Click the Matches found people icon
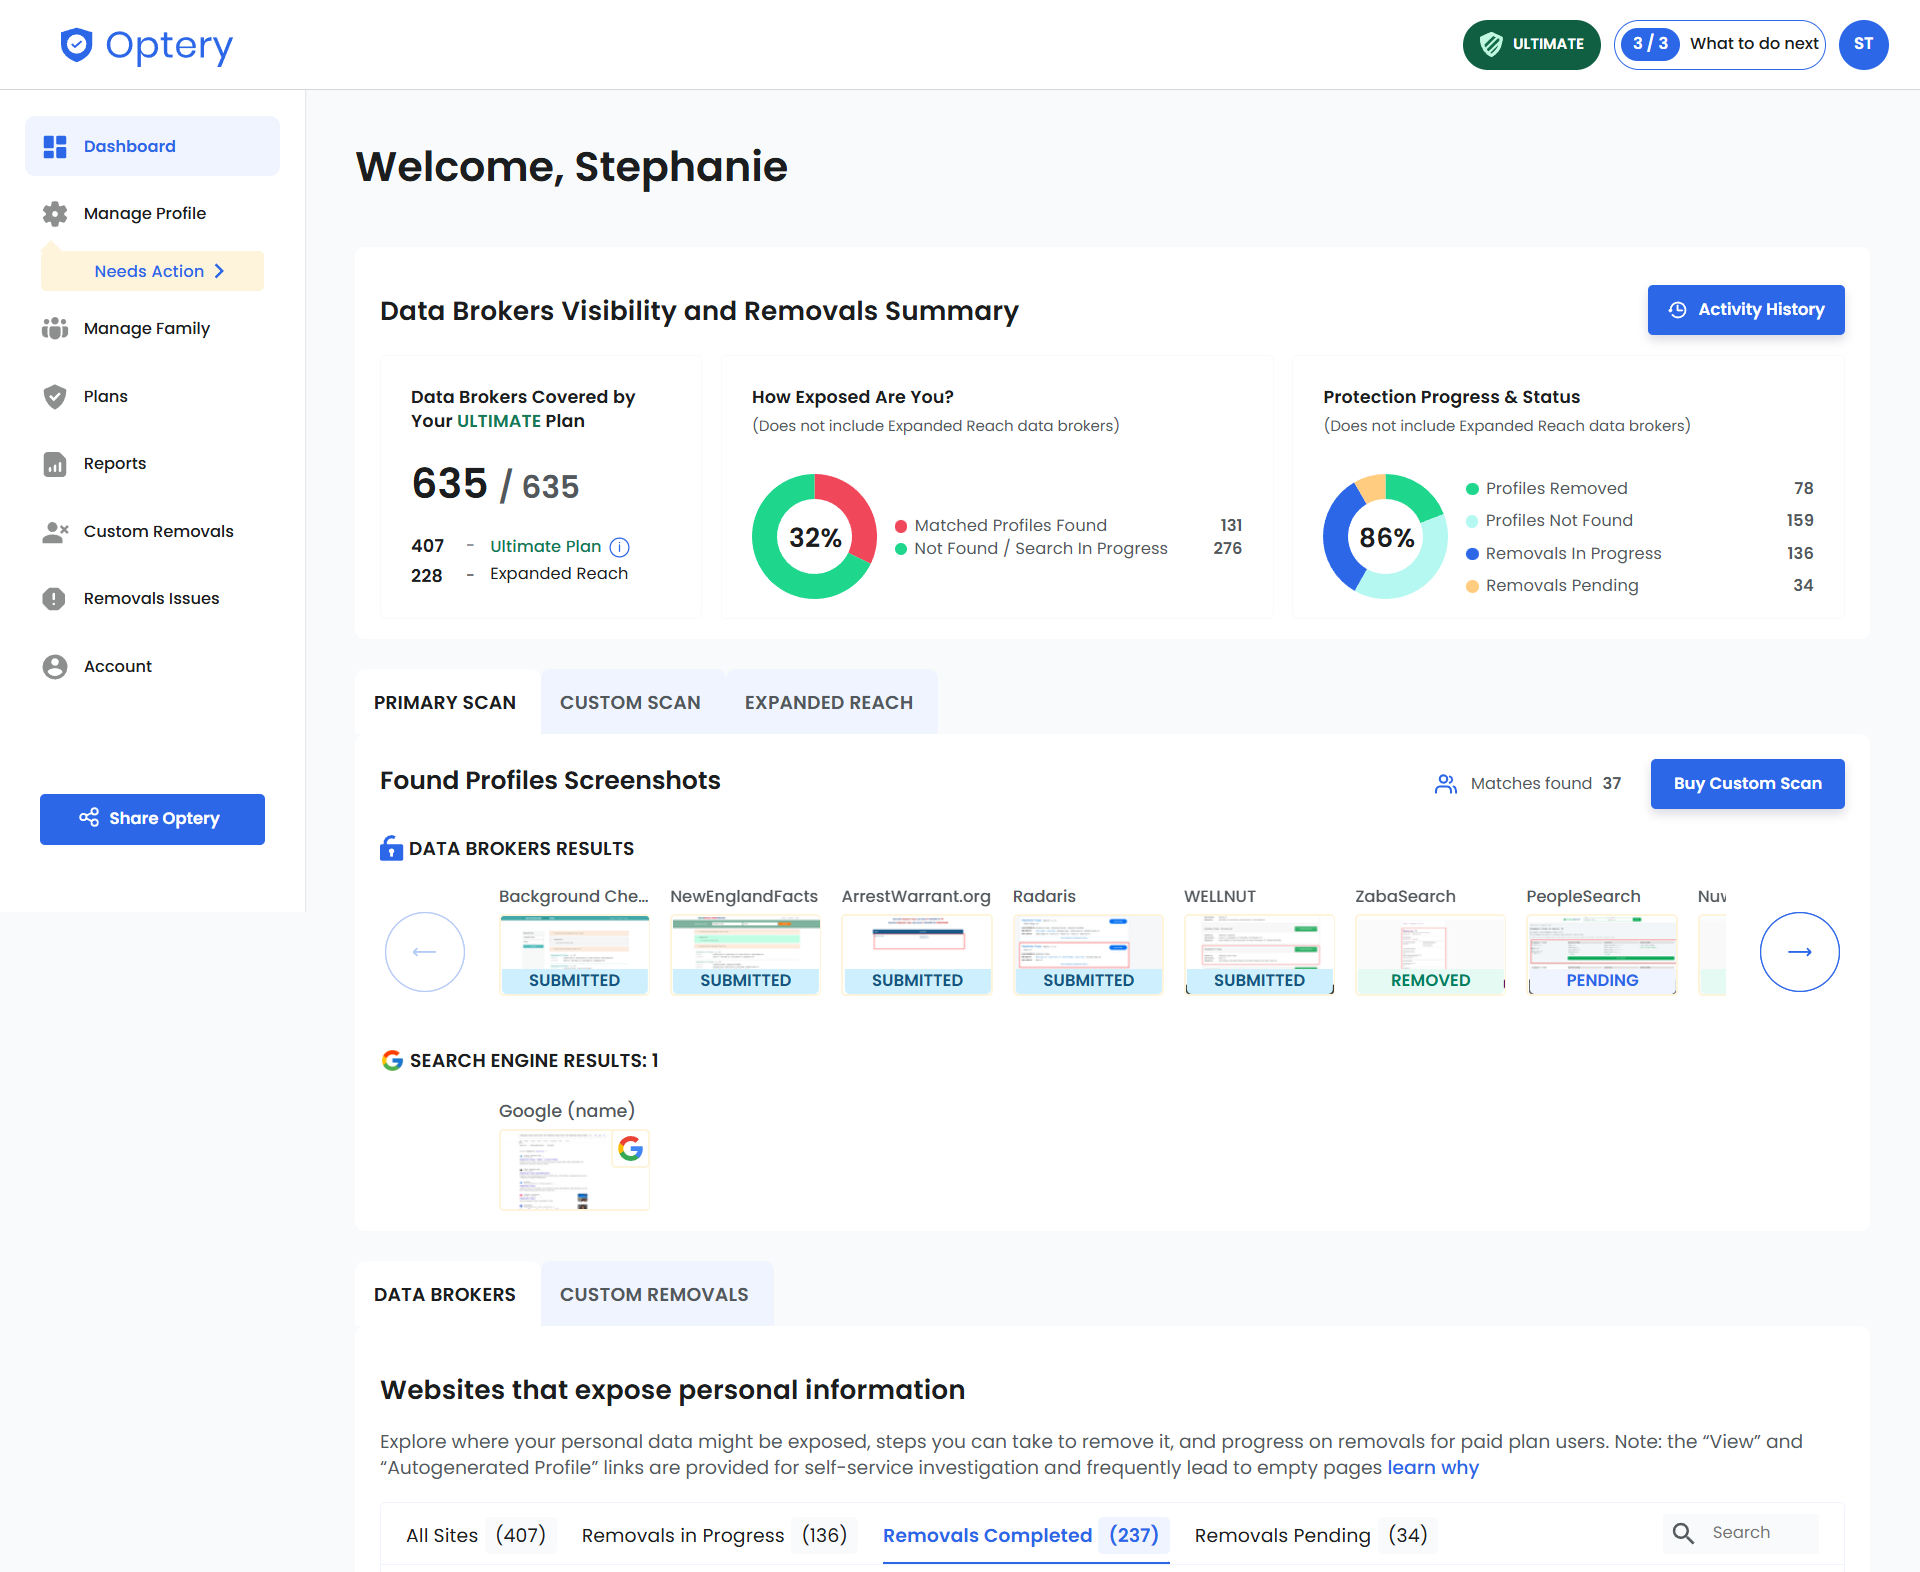 (1446, 784)
